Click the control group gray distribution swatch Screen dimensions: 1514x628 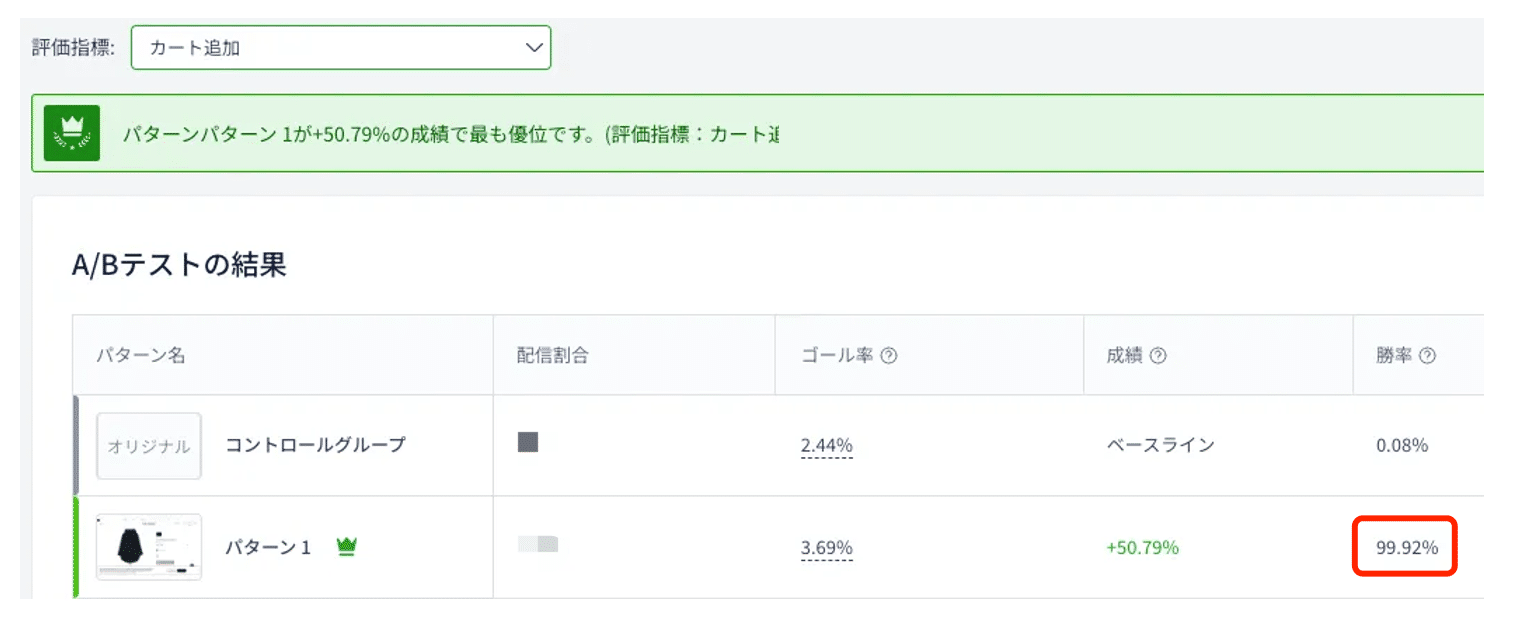[528, 442]
